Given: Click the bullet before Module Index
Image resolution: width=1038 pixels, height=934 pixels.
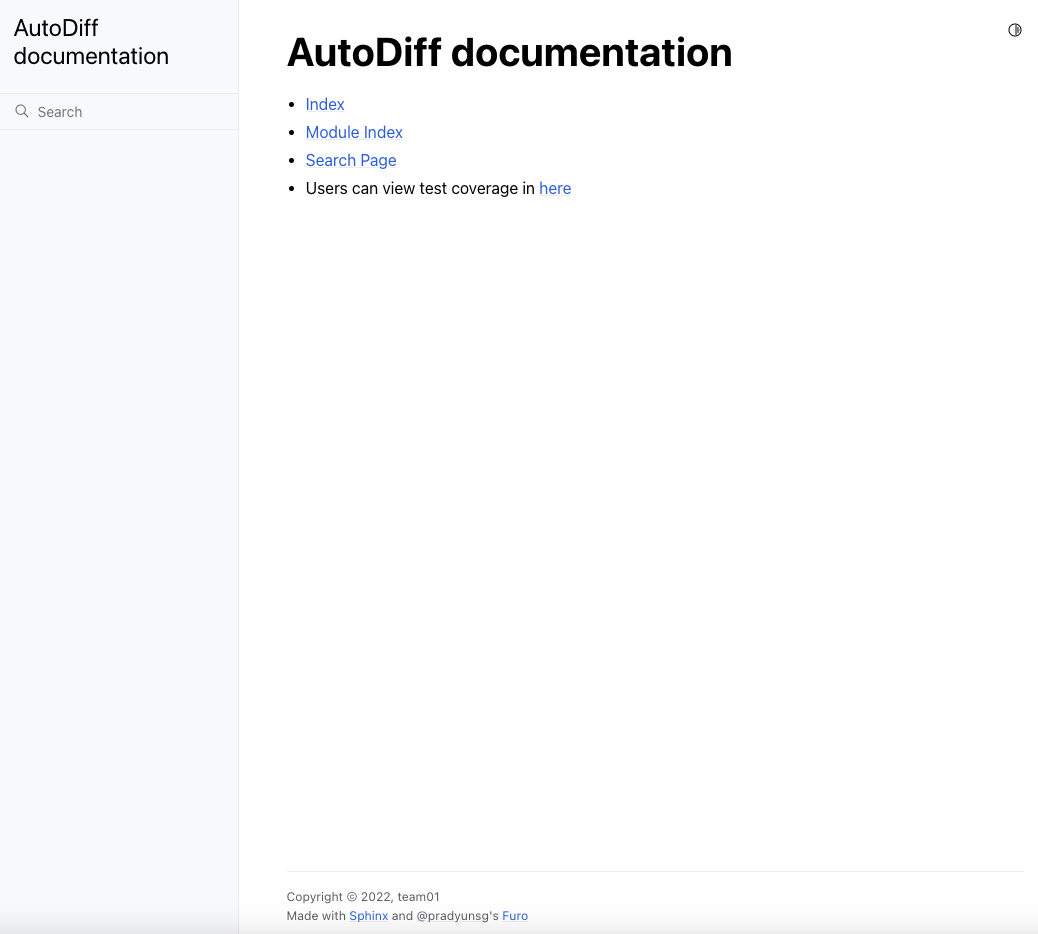Looking at the screenshot, I should click(x=292, y=133).
